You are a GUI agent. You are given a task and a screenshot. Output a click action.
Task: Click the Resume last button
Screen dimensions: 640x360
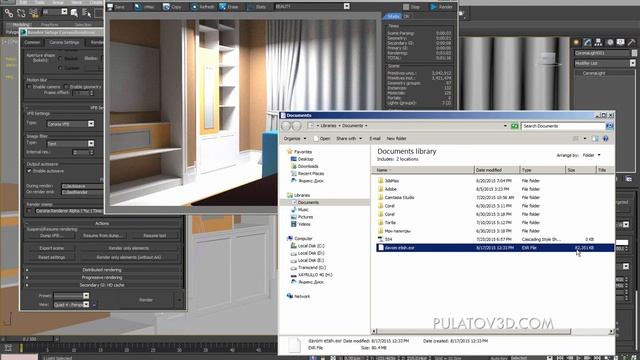[x=155, y=236]
